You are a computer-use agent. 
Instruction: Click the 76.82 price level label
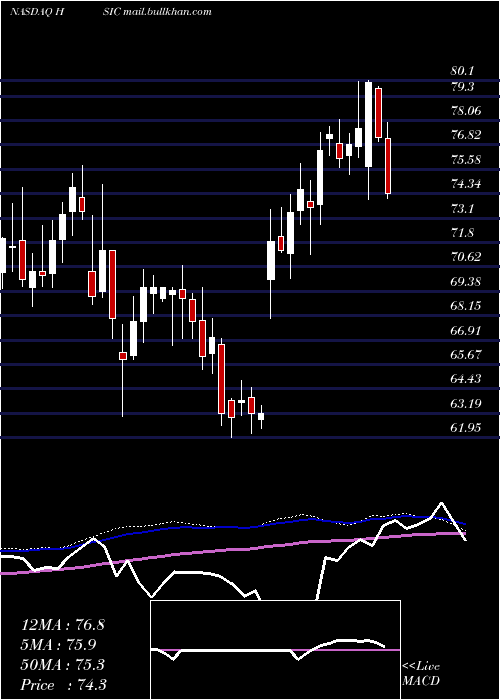(x=466, y=135)
